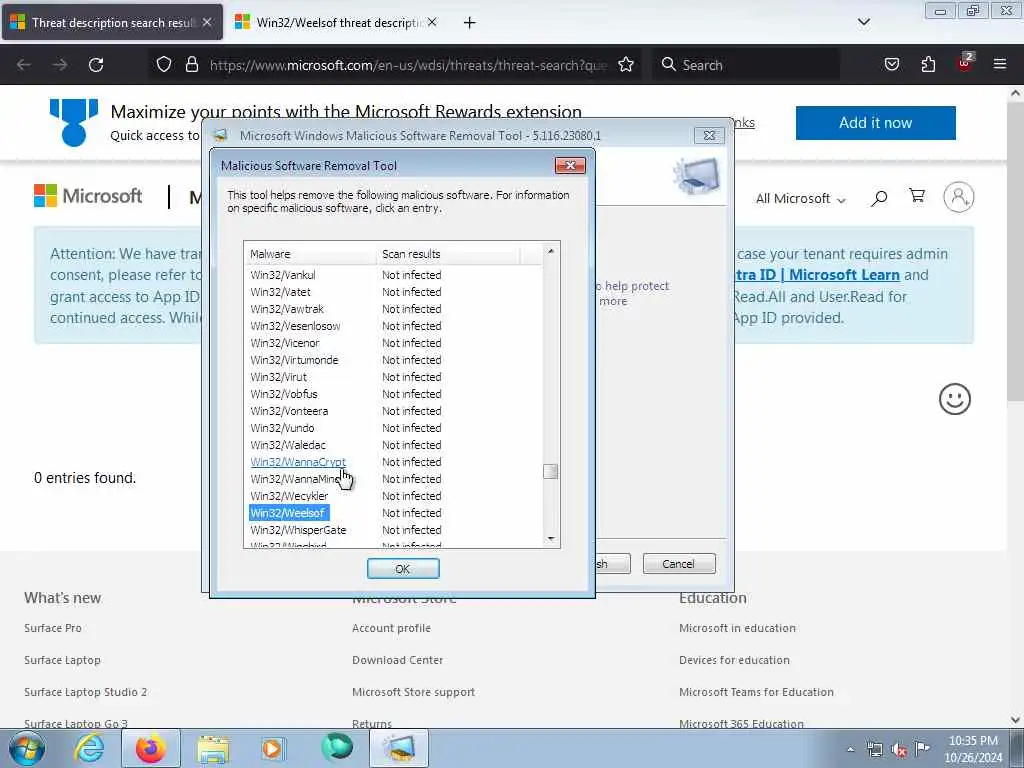This screenshot has width=1024, height=768.
Task: Select Win32/Vobfus entry
Action: pyautogui.click(x=283, y=394)
